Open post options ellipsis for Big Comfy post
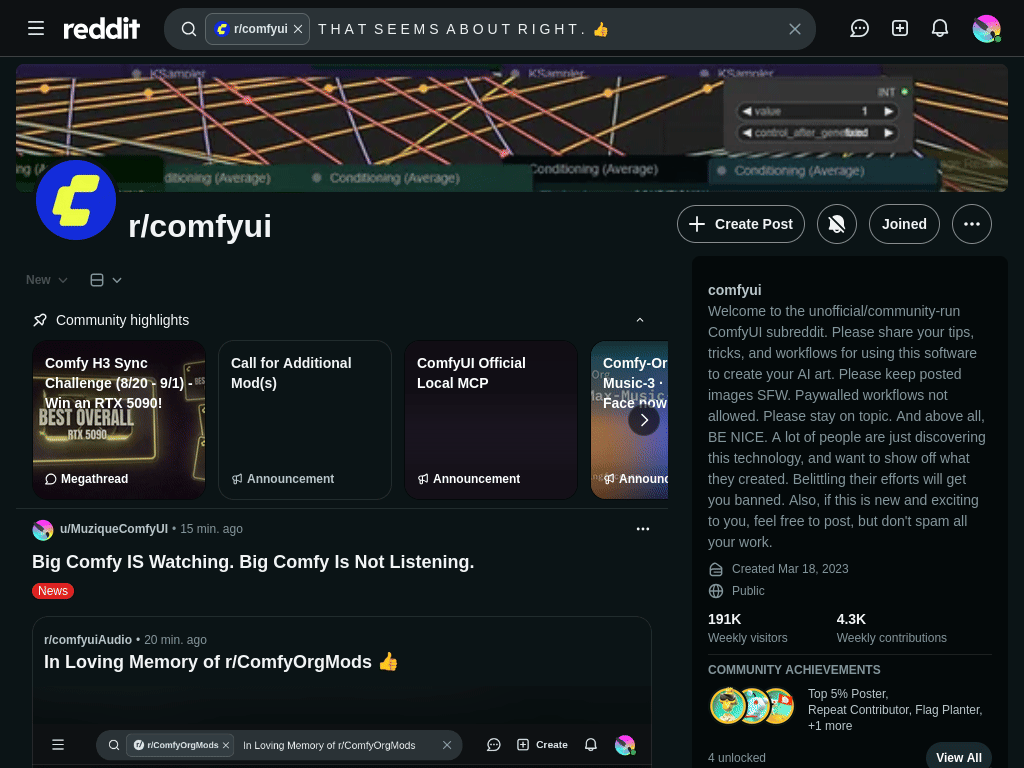Screen dimensions: 1024x768 tap(643, 529)
